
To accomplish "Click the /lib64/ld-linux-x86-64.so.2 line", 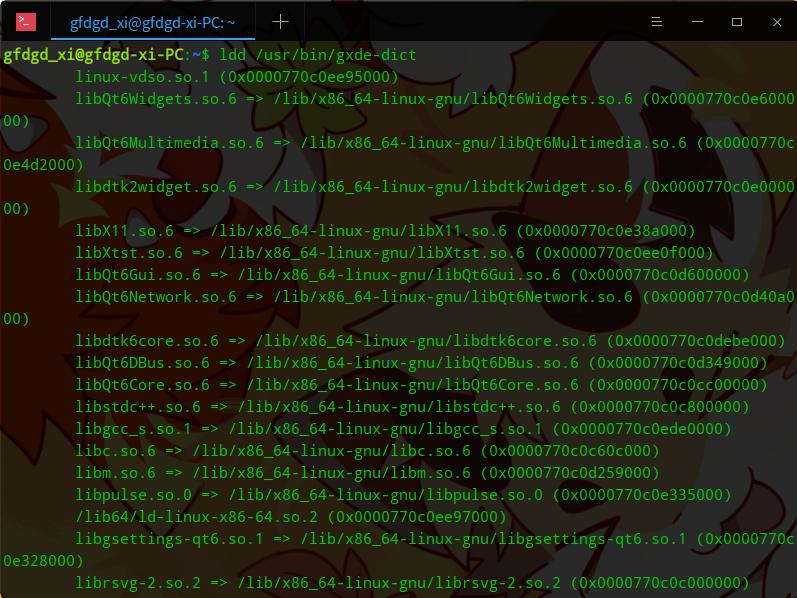I will coord(291,517).
